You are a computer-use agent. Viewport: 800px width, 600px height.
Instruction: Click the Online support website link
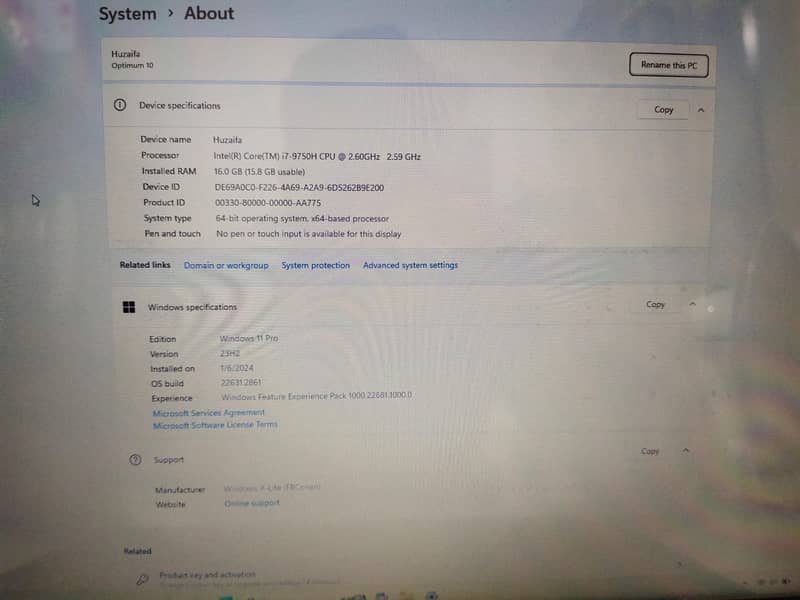(252, 503)
